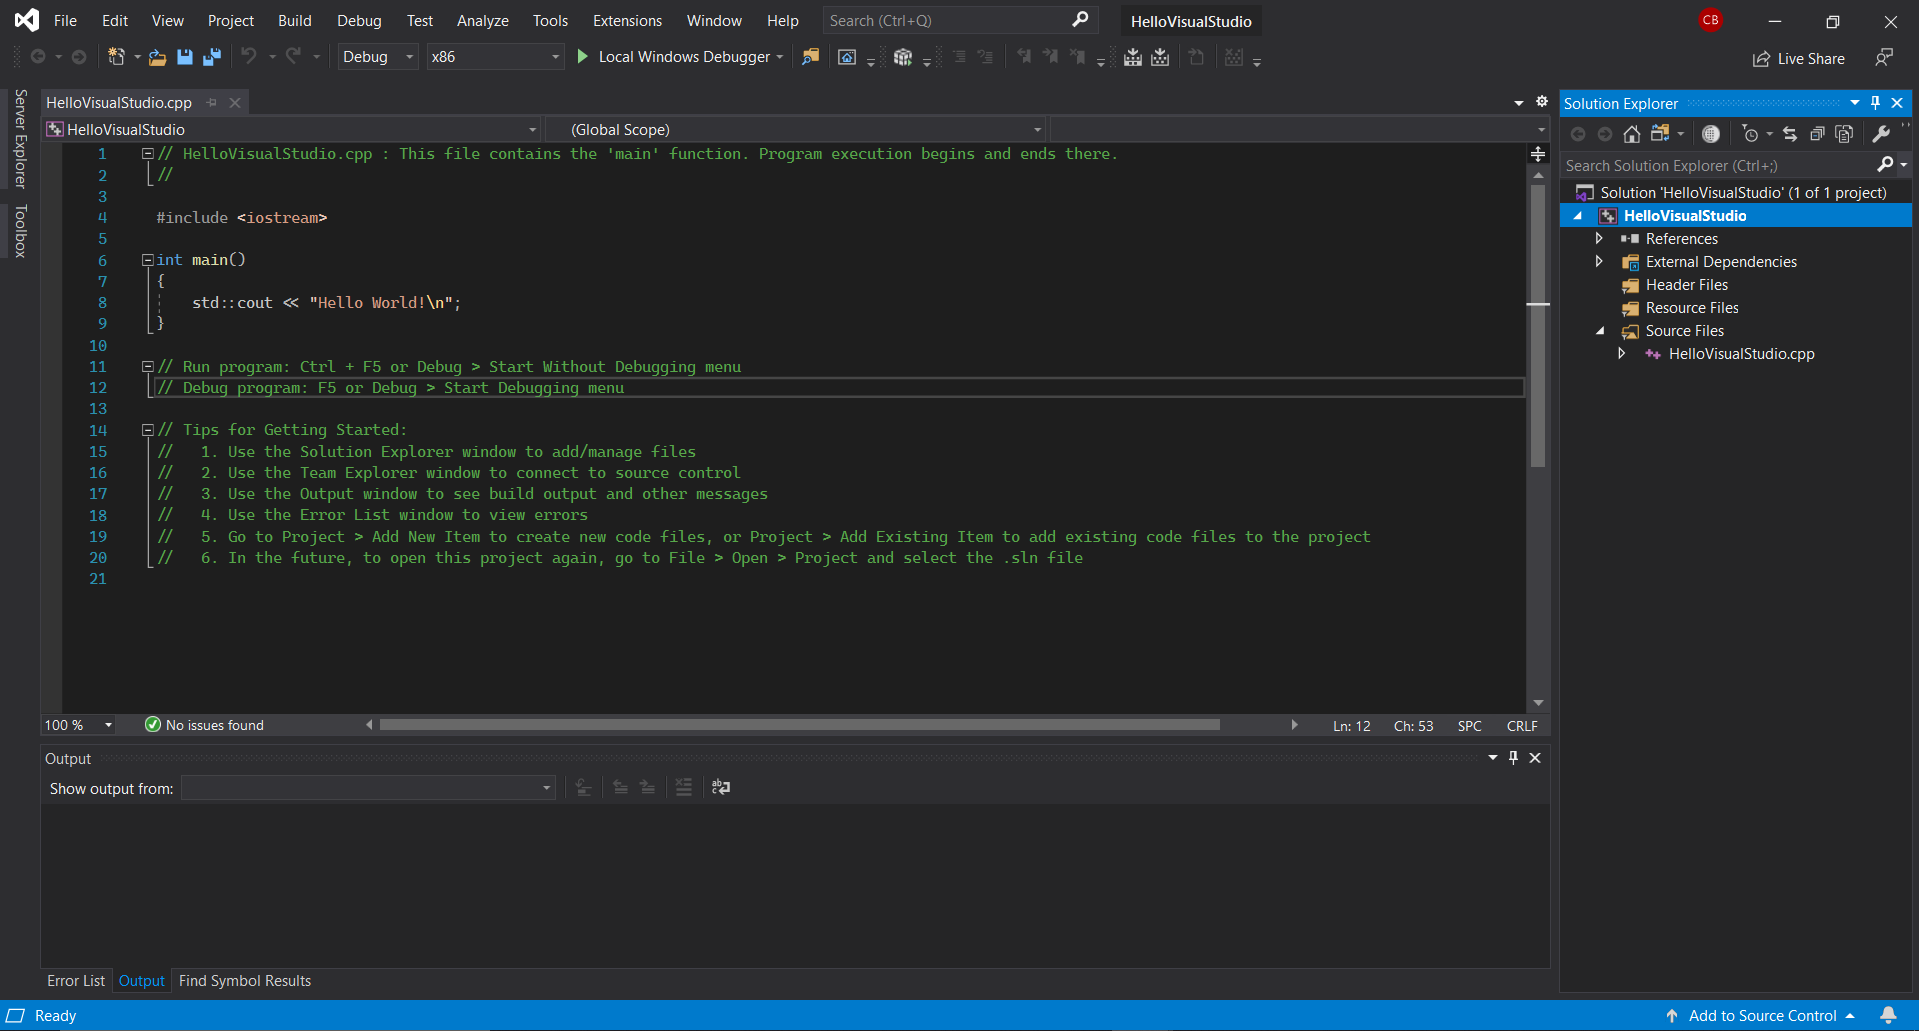
Task: Open the Build menu
Action: pyautogui.click(x=294, y=21)
